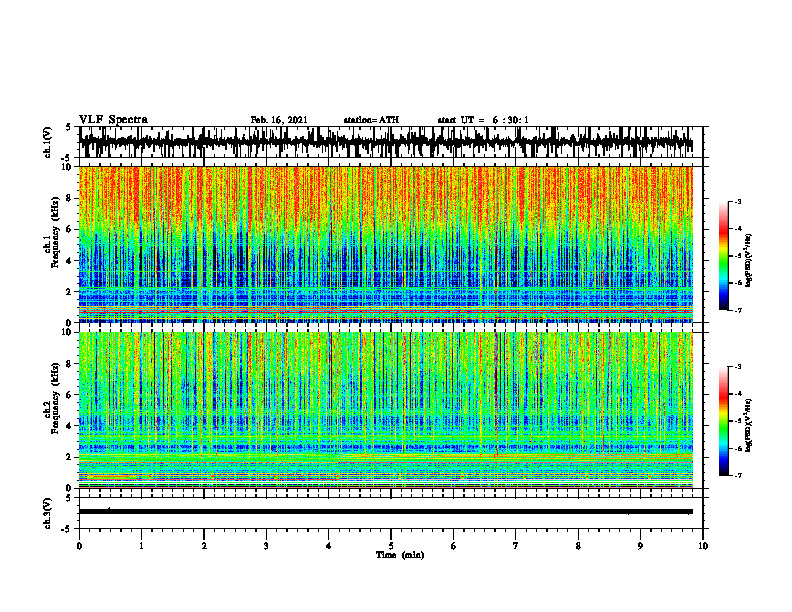This screenshot has width=792, height=612.
Task: Click the "ch.3(V)" axis label of the bottom panel
Action: click(48, 514)
